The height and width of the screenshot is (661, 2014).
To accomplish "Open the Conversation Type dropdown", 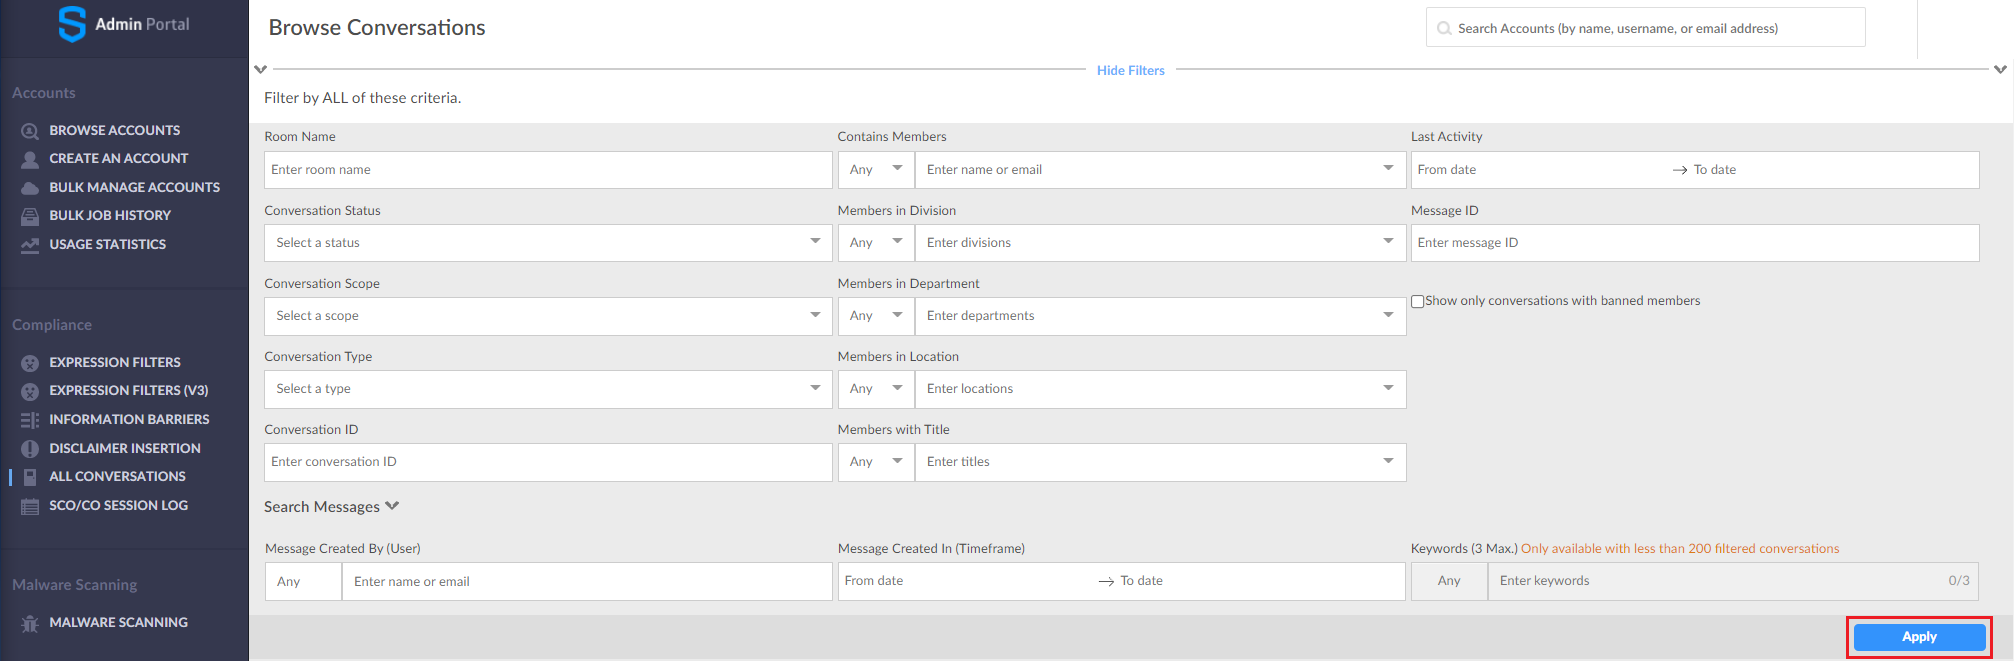I will (x=548, y=389).
